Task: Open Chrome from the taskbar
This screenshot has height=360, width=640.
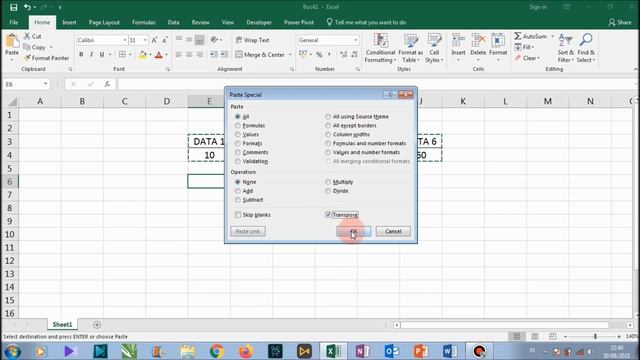Action: [217, 351]
